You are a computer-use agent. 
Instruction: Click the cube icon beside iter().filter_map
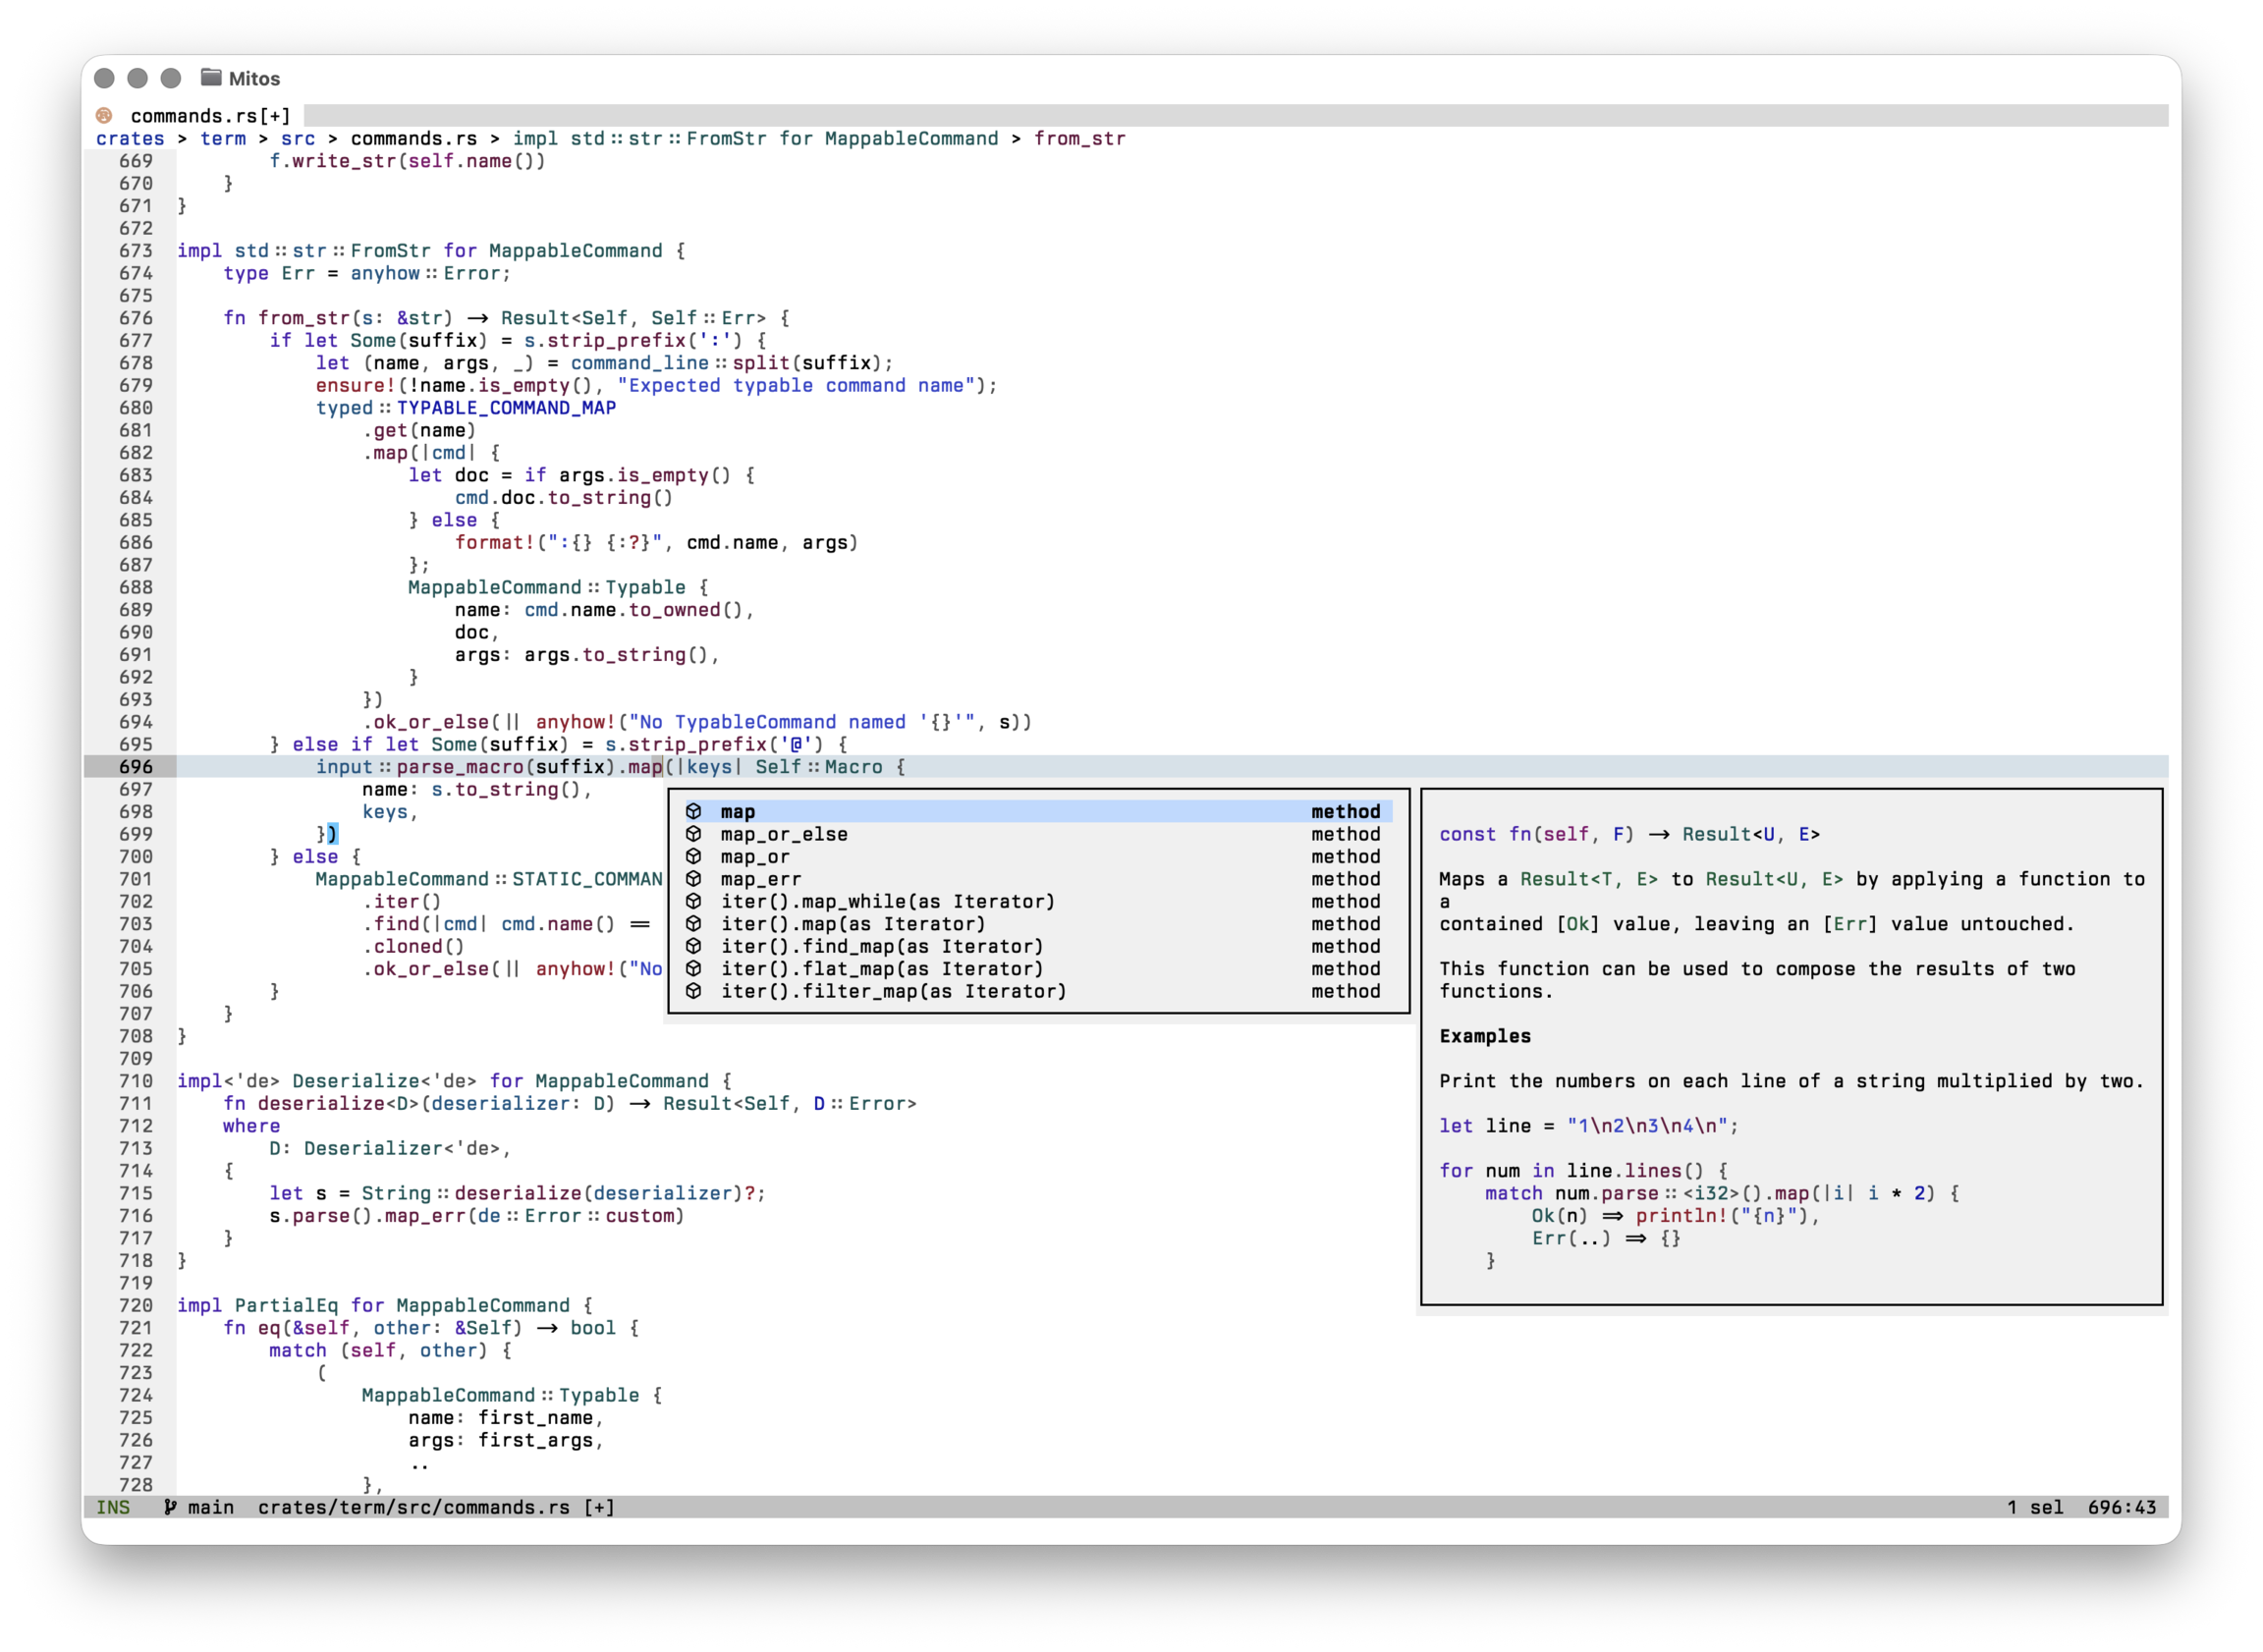pos(694,992)
